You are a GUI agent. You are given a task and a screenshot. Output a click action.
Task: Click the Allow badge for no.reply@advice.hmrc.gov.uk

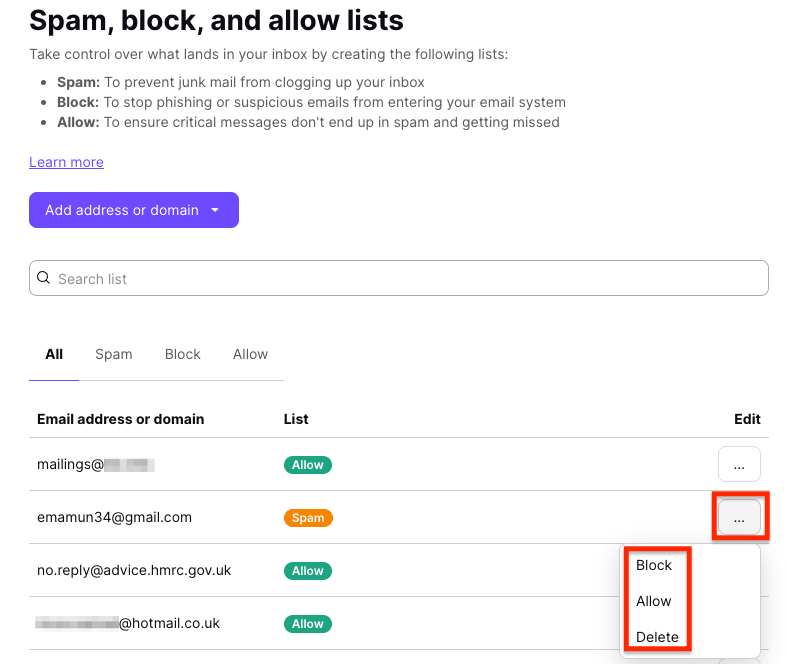coord(308,571)
